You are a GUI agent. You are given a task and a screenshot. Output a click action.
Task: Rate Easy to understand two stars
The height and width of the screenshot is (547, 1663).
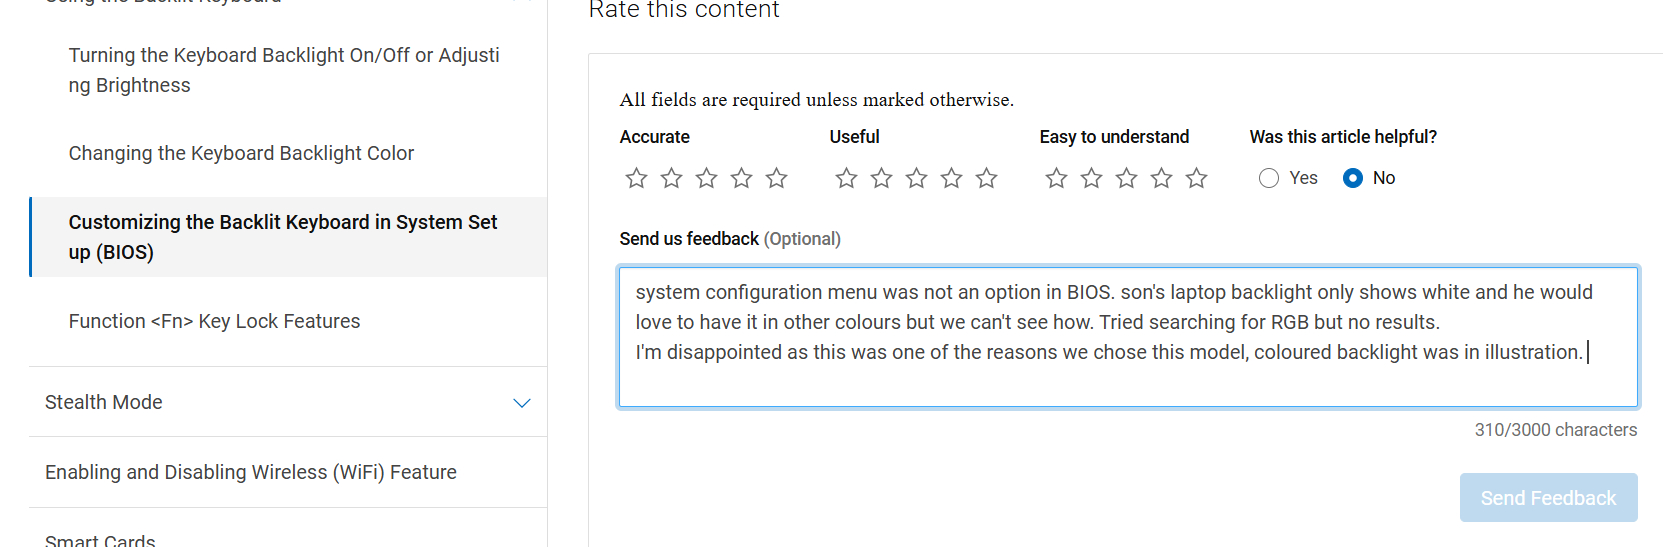coord(1091,178)
